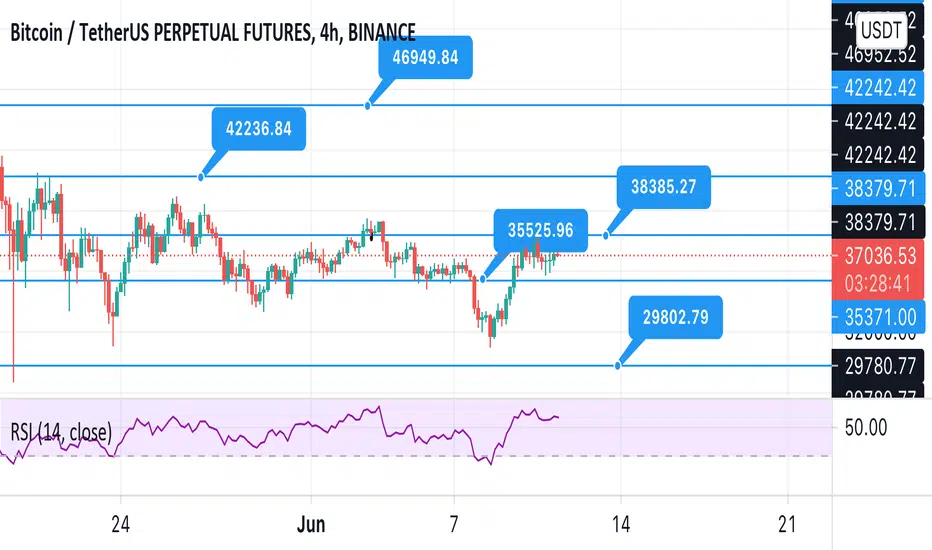Click the black 29780.77 price axis label
Image resolution: width=932 pixels, height=550 pixels.
[x=880, y=365]
